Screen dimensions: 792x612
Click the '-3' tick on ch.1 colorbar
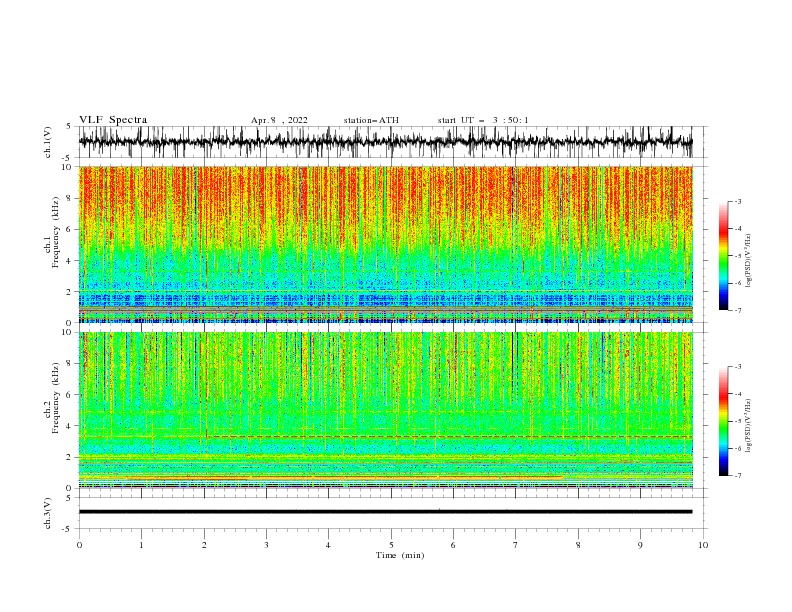point(737,201)
